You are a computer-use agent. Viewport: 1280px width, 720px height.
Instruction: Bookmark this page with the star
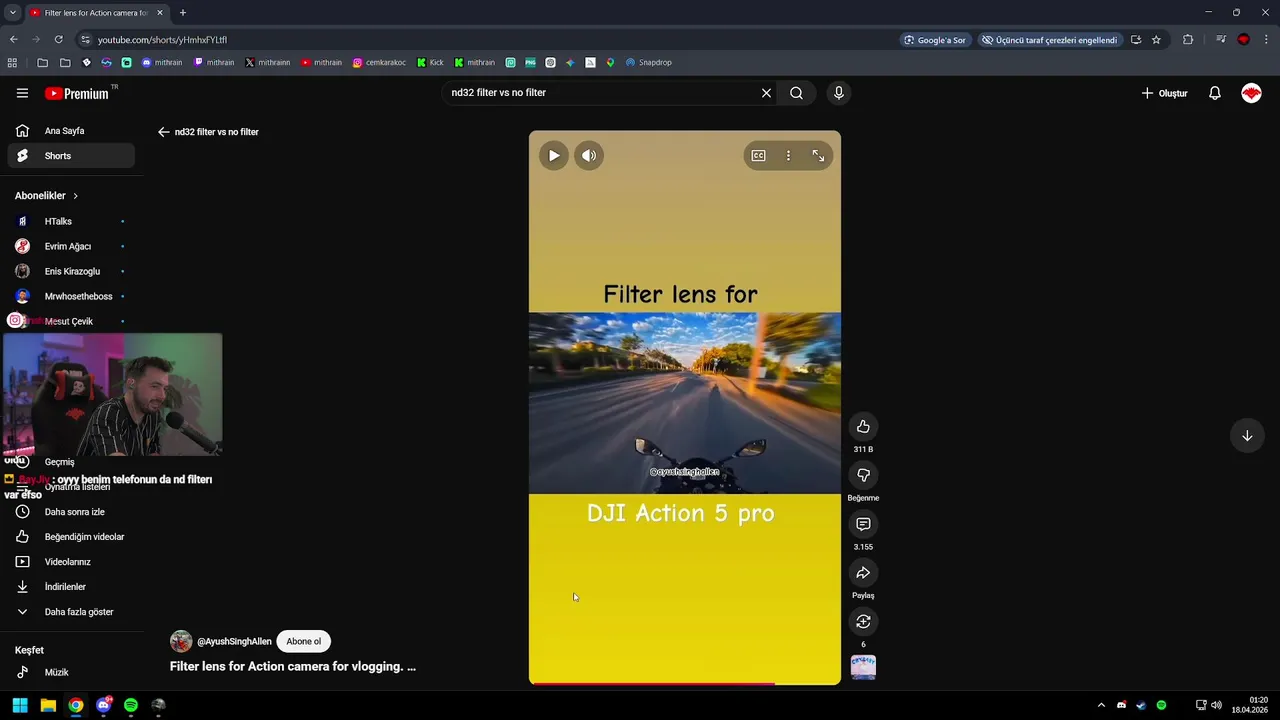click(1156, 40)
